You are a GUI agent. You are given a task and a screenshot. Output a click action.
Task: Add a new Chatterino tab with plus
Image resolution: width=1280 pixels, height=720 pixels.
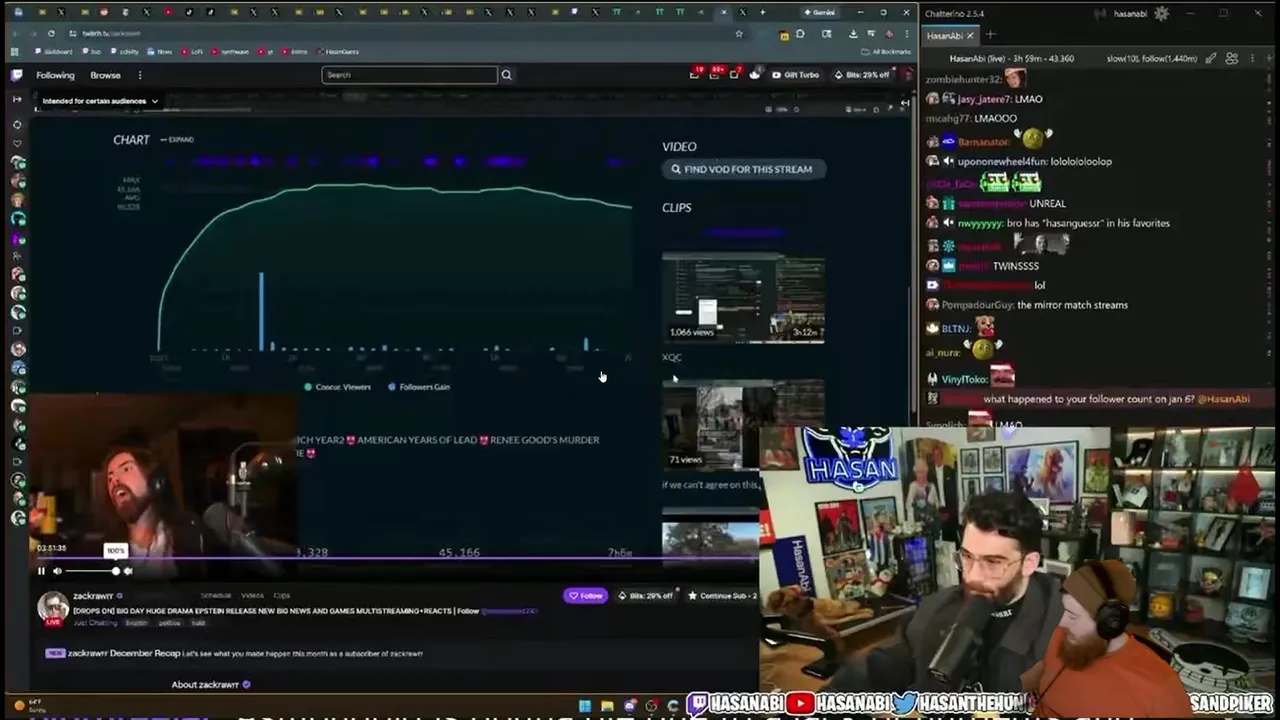(991, 35)
